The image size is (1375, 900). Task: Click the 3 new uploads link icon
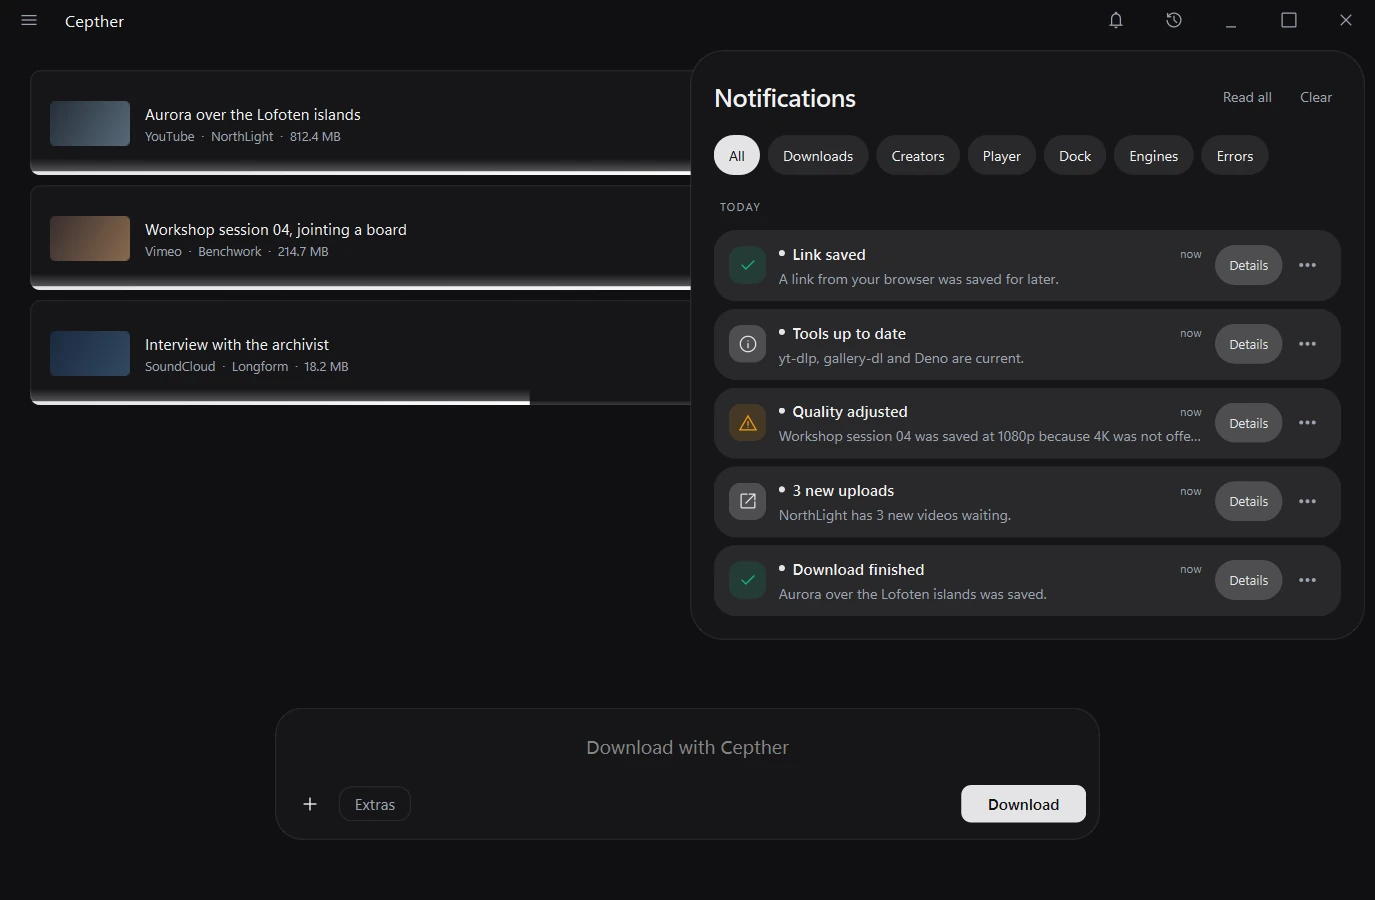[x=747, y=501]
